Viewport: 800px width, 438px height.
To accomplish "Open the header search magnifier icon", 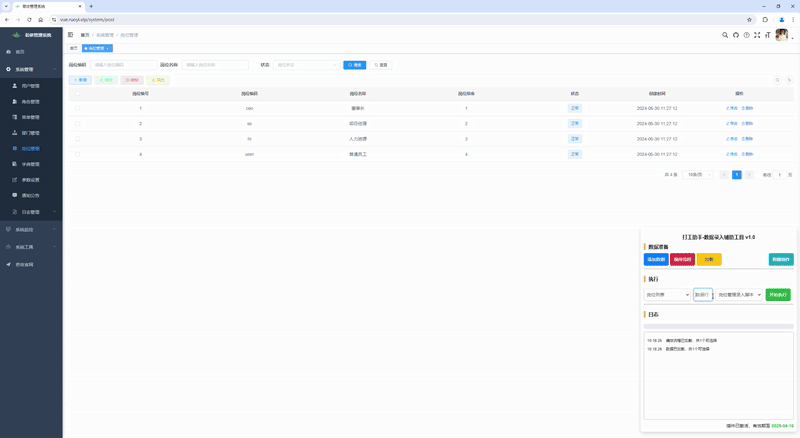I will (725, 35).
